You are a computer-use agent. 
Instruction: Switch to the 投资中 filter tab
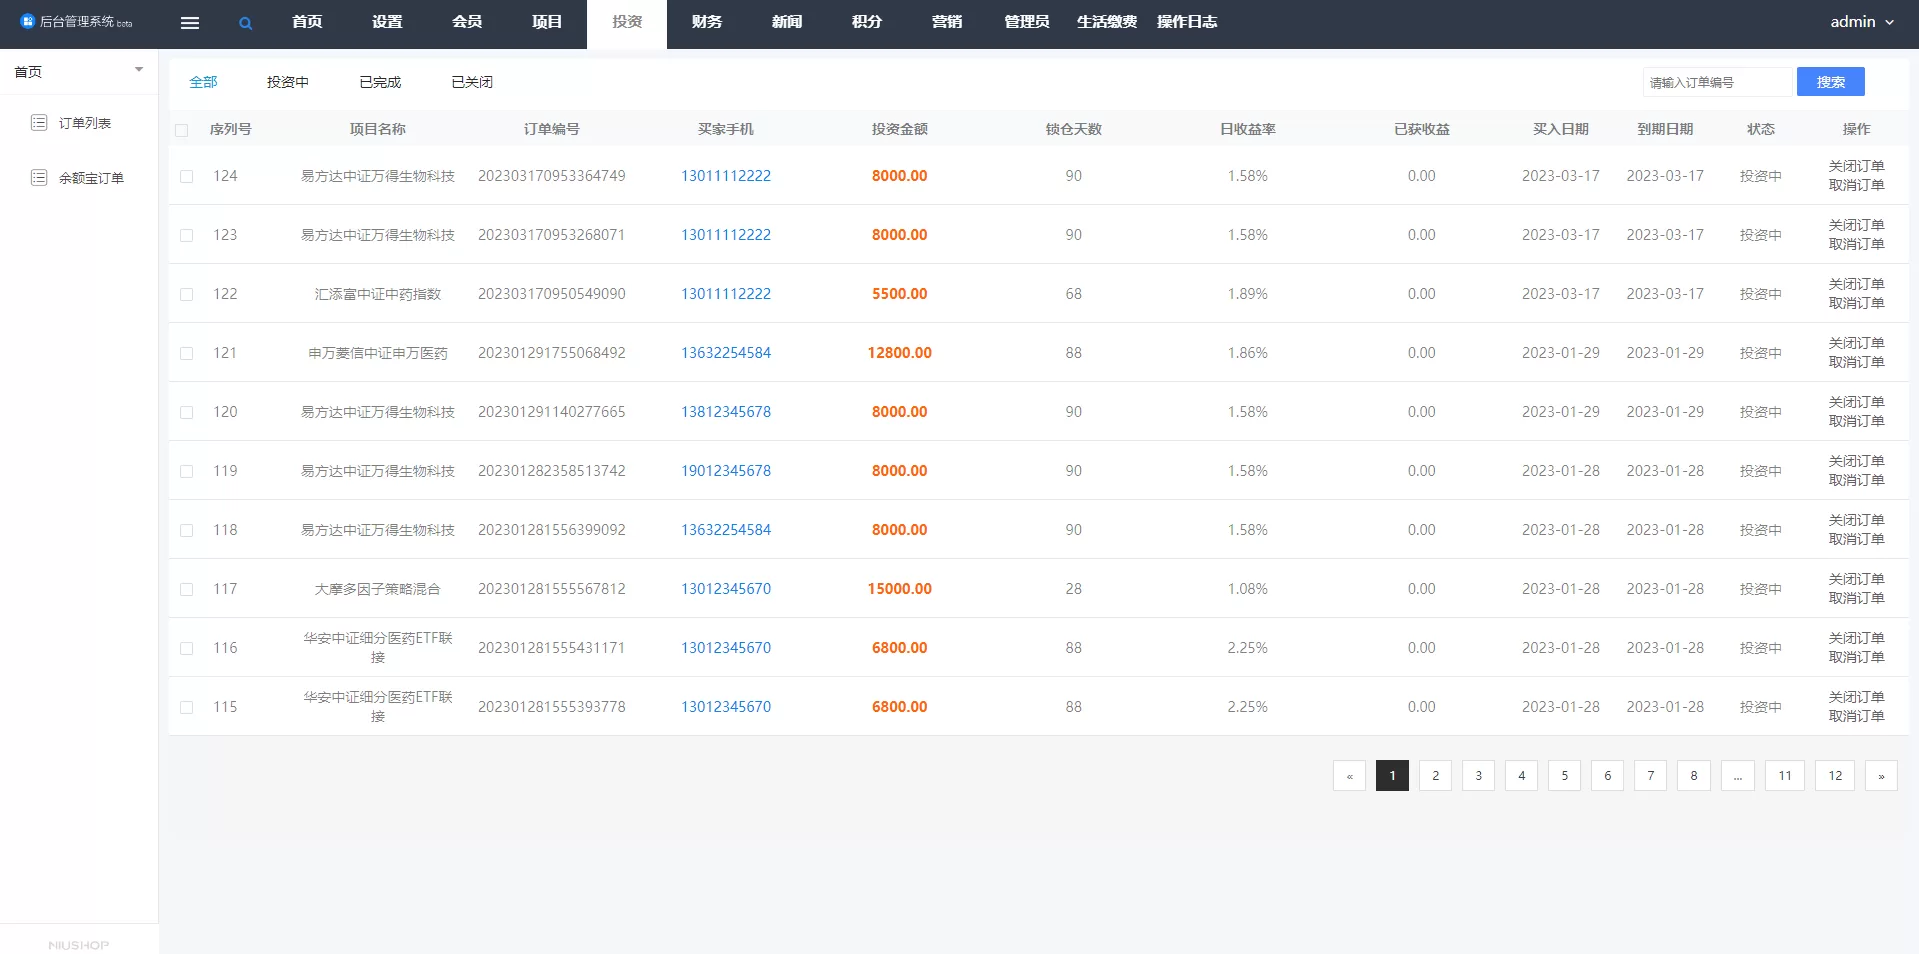point(287,82)
